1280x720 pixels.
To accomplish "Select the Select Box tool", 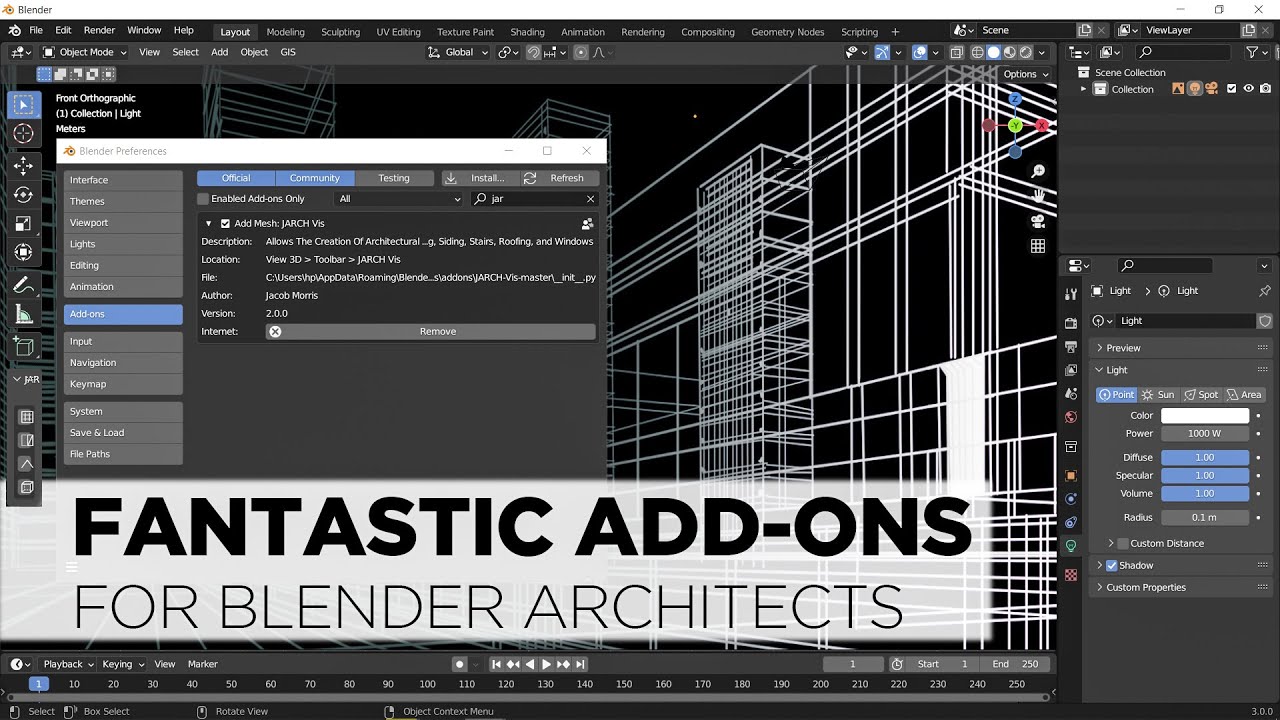I will pyautogui.click(x=24, y=104).
